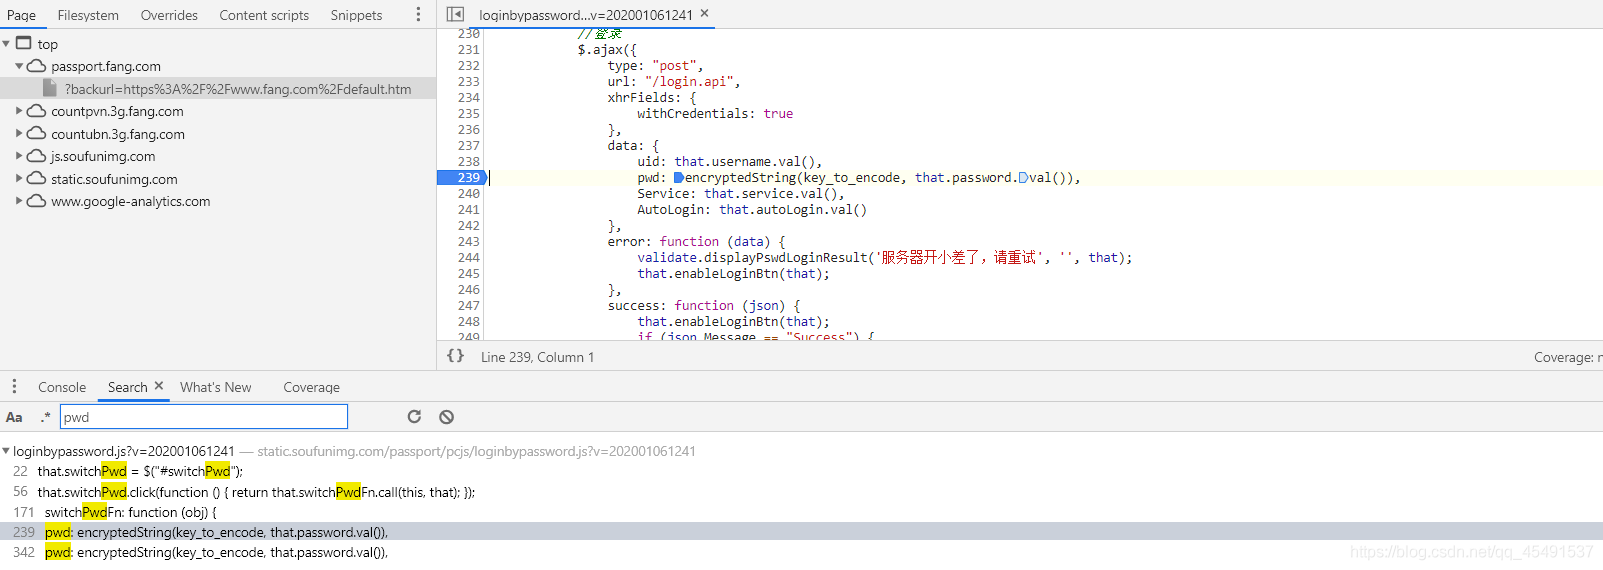Open the Sources tabs overflow menu
The height and width of the screenshot is (570, 1603).
[x=418, y=15]
